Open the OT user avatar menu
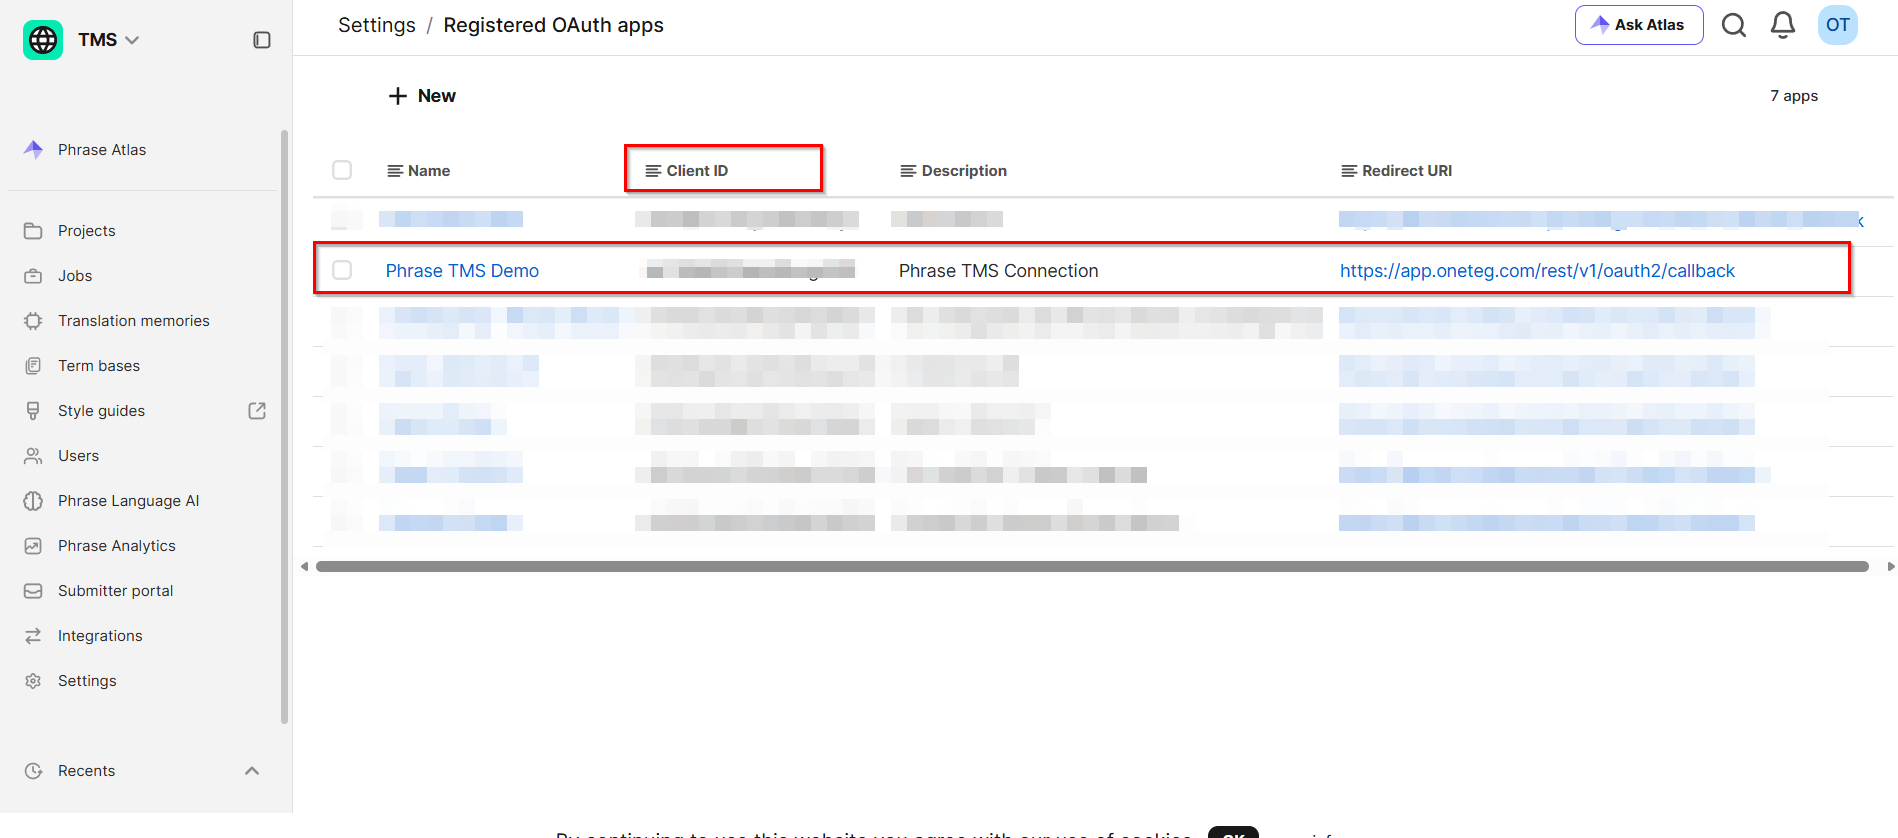 tap(1838, 25)
